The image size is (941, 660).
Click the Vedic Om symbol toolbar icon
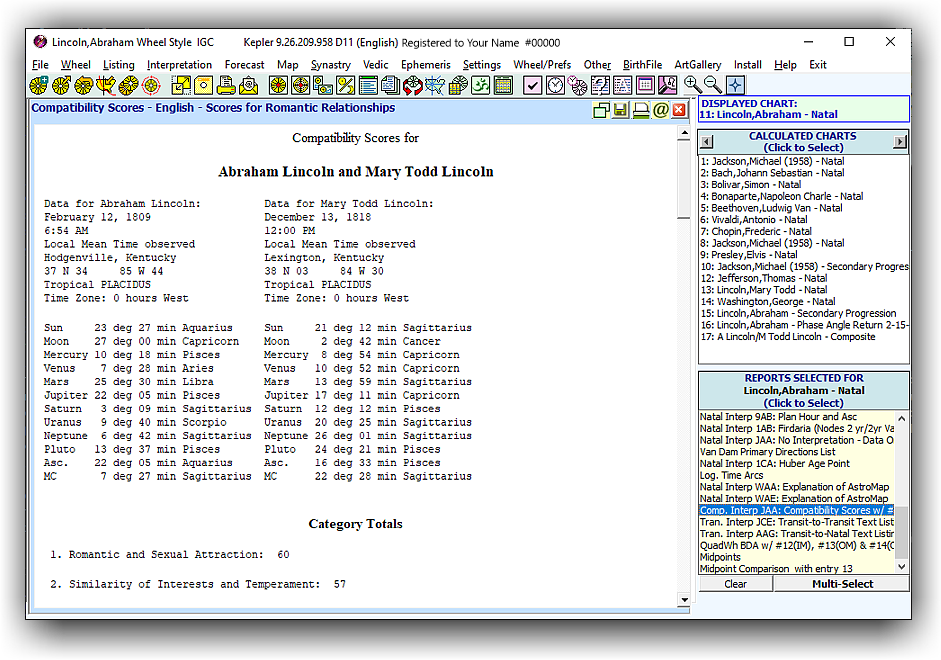click(x=481, y=86)
